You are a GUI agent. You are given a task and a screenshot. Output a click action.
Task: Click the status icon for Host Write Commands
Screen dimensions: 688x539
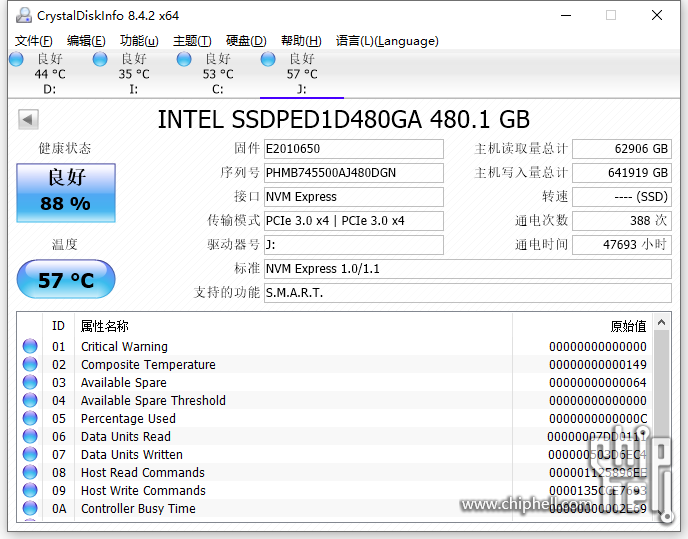pyautogui.click(x=30, y=490)
